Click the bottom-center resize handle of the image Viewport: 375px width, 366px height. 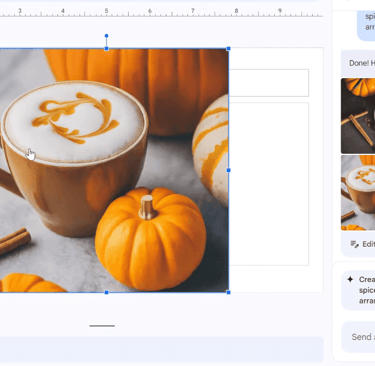click(x=106, y=292)
